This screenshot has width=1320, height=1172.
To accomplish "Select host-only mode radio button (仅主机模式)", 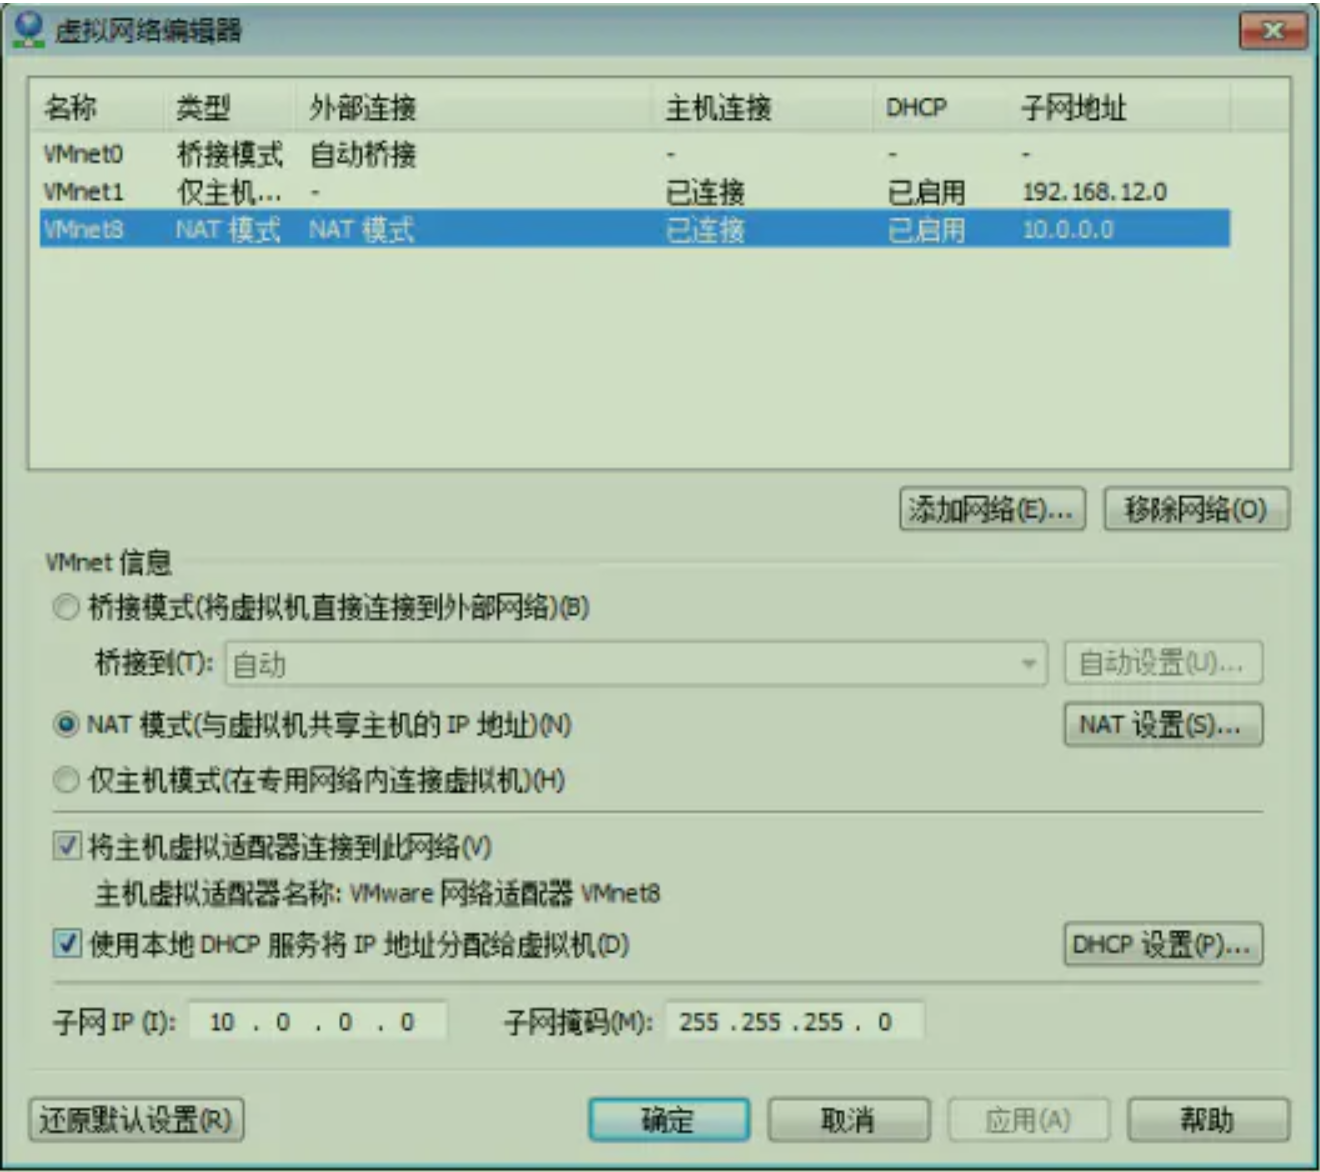I will pyautogui.click(x=66, y=780).
